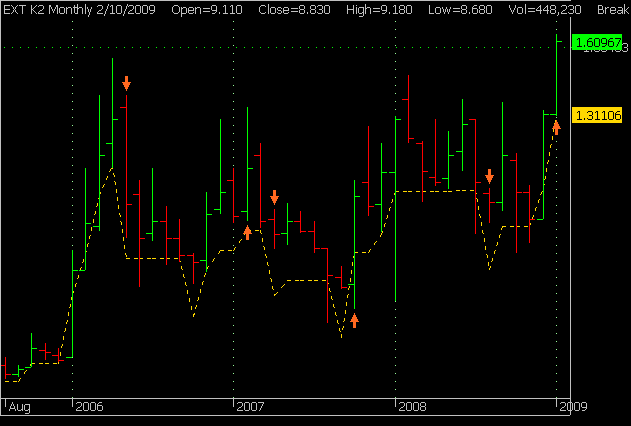Click the "Aug" time axis label
The width and height of the screenshot is (631, 426).
19,407
